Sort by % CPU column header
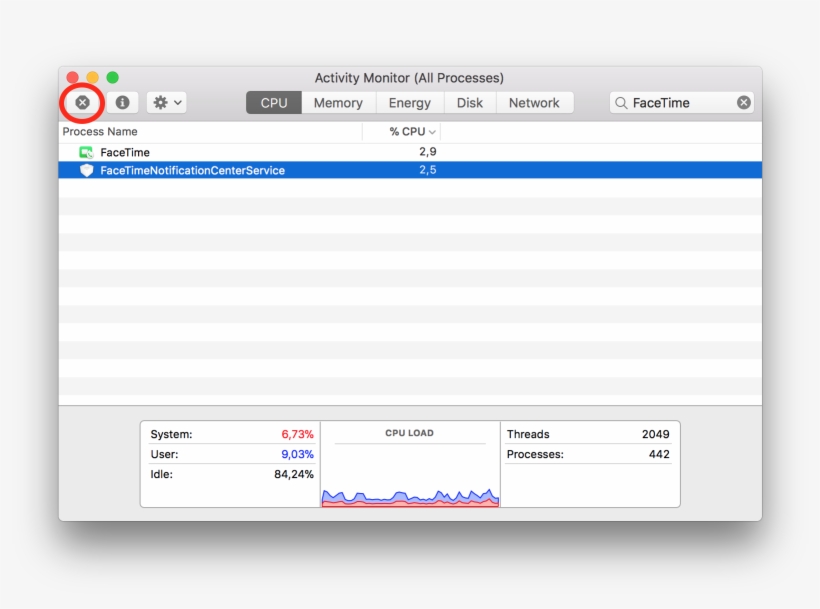The image size is (820, 609). [402, 132]
